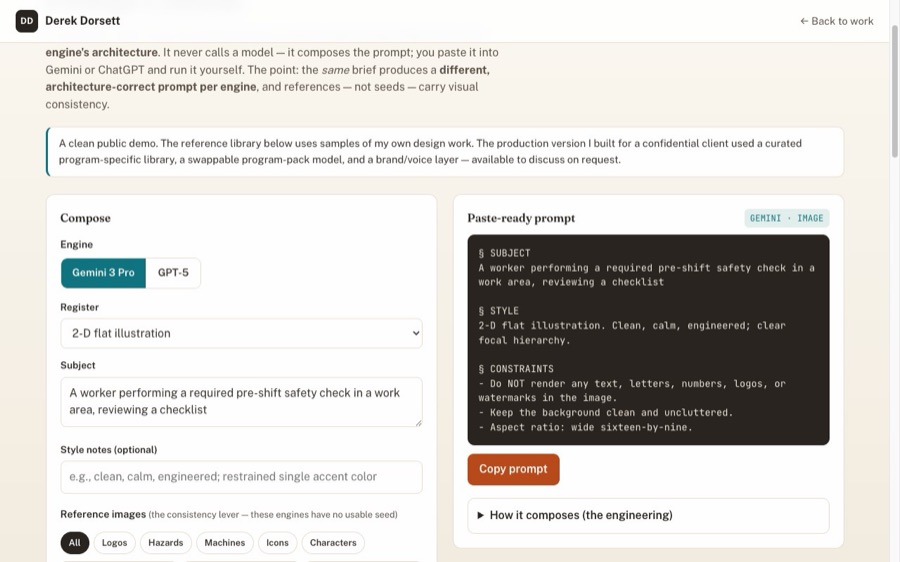Screen dimensions: 900x562
Task: Expand How it composes section
Action: point(648,516)
